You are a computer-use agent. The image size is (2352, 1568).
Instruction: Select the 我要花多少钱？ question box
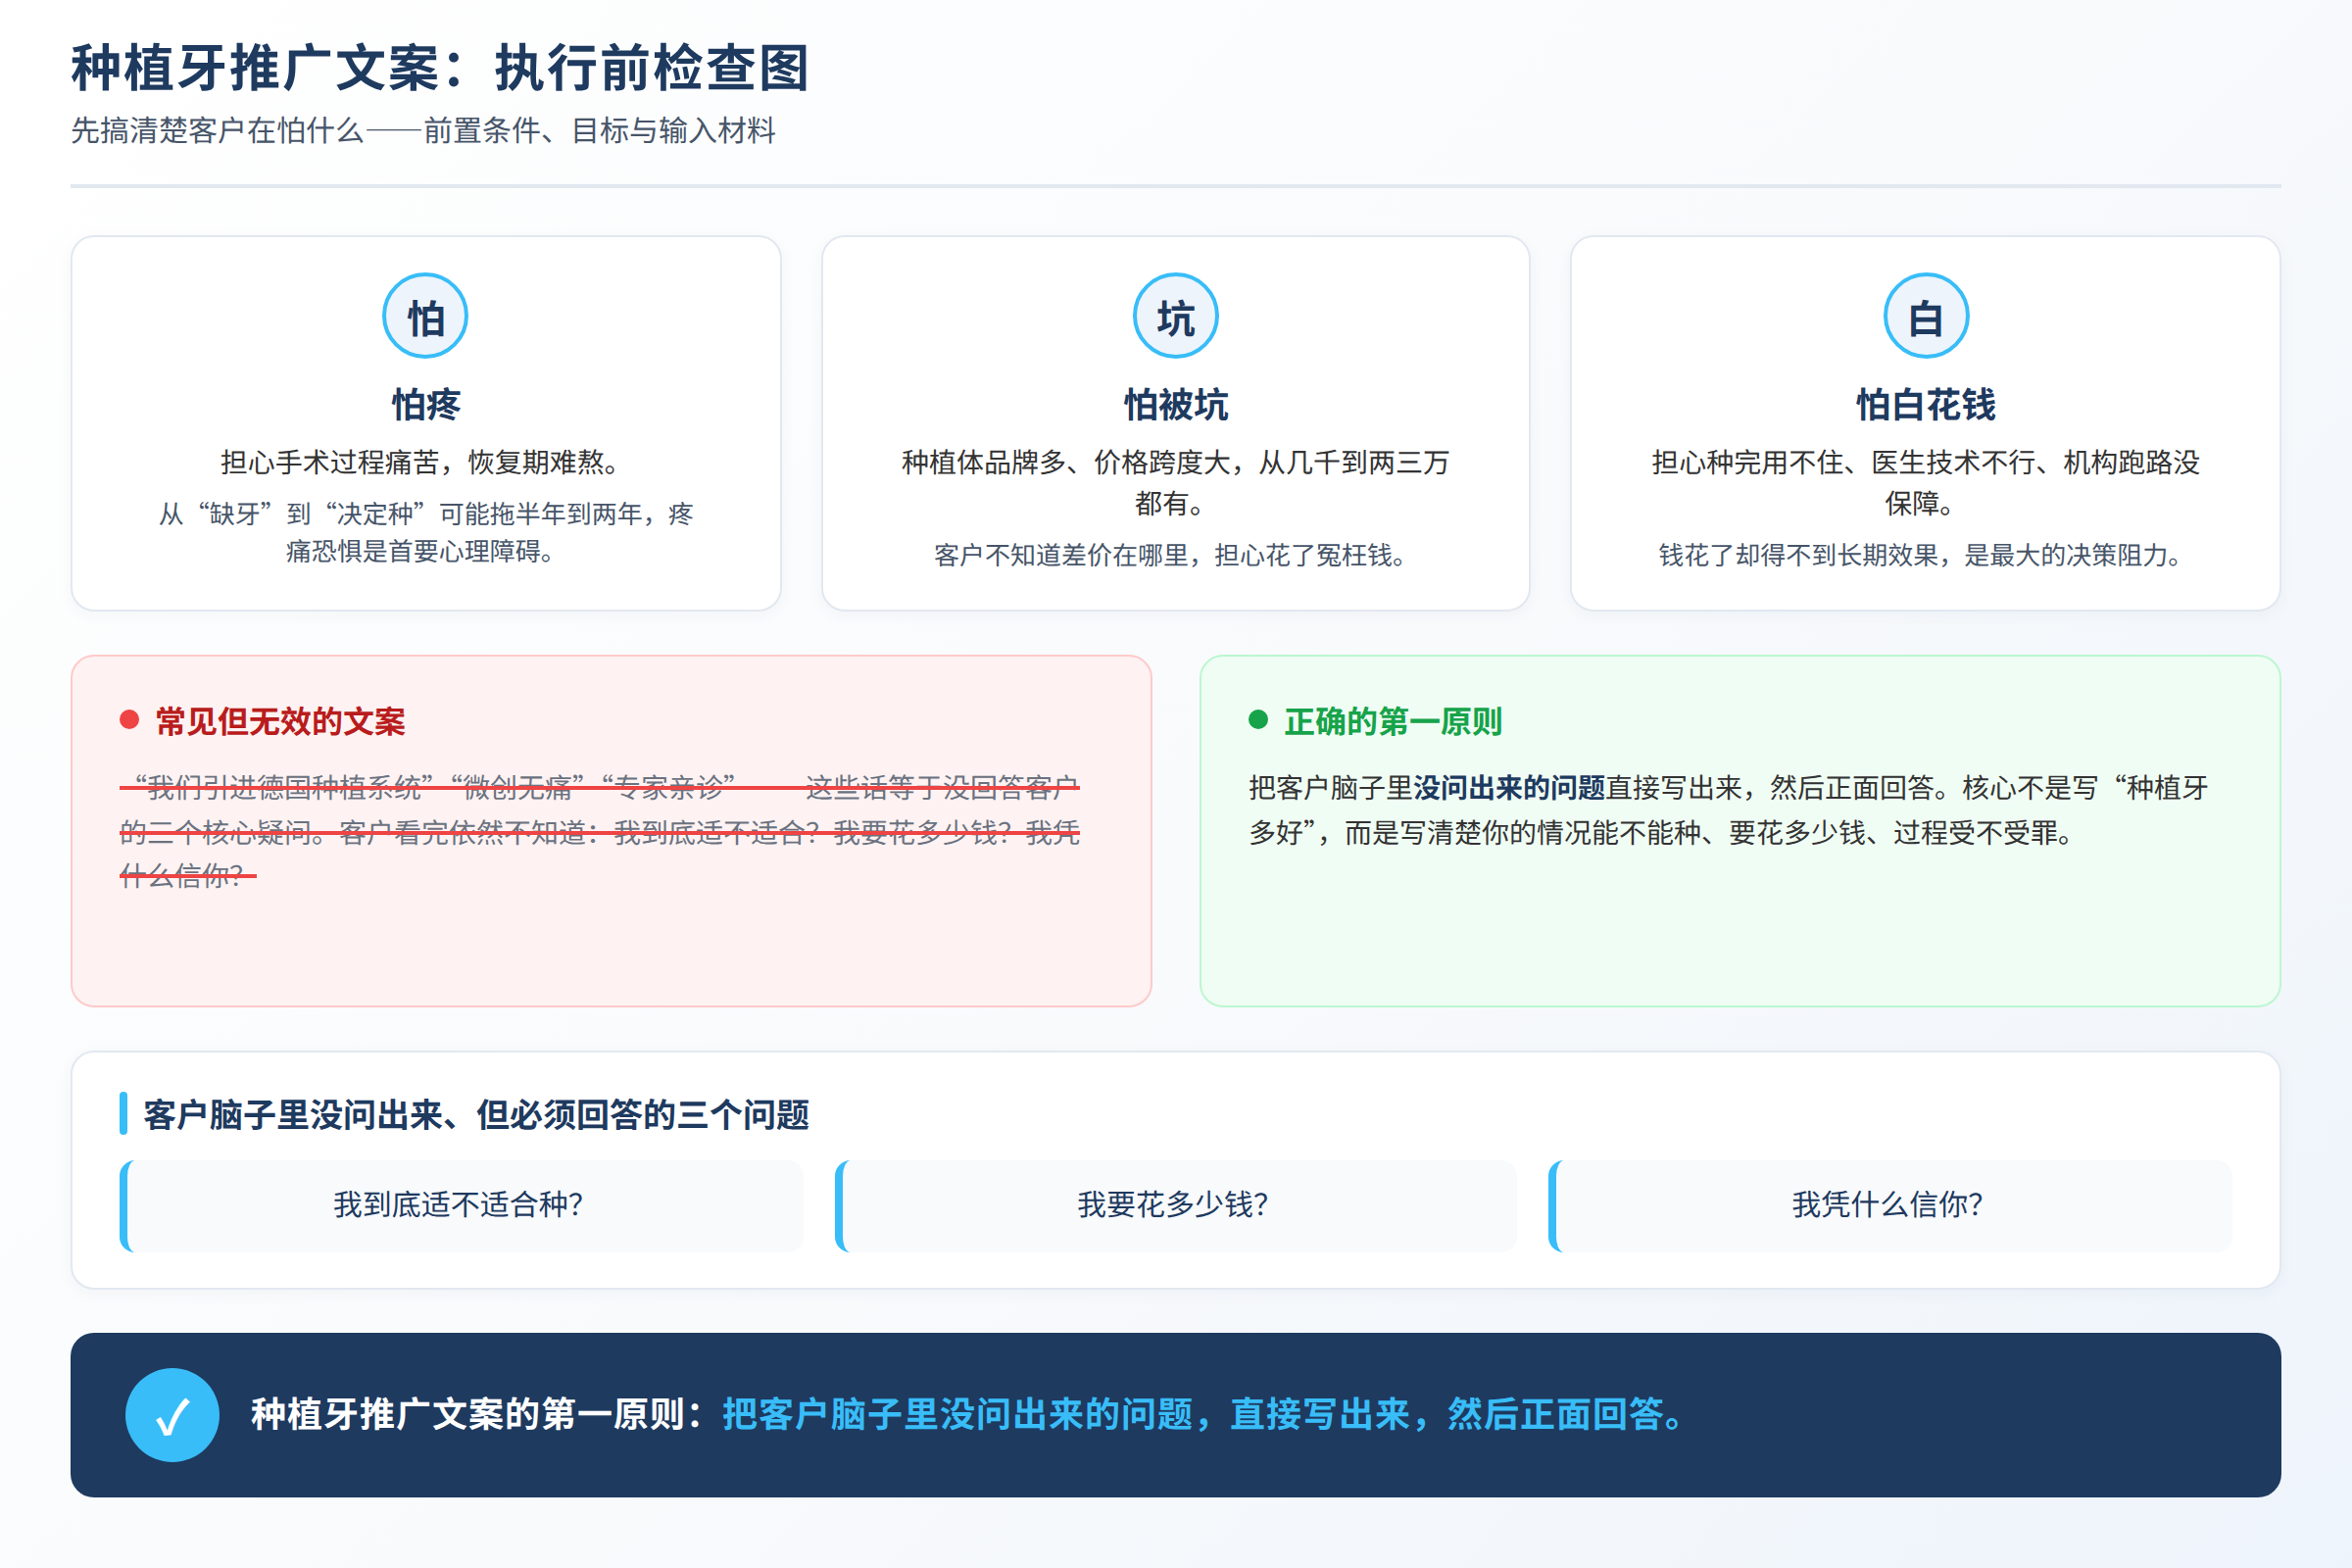pyautogui.click(x=1175, y=1205)
